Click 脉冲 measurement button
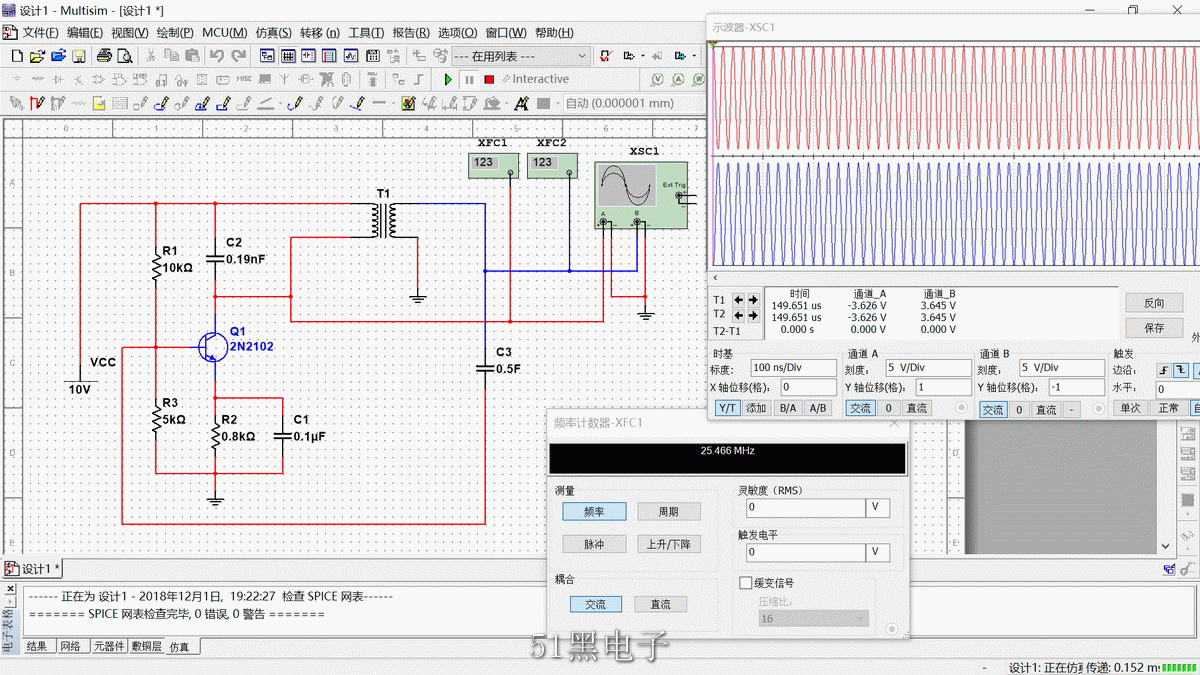The height and width of the screenshot is (675, 1200). point(594,544)
